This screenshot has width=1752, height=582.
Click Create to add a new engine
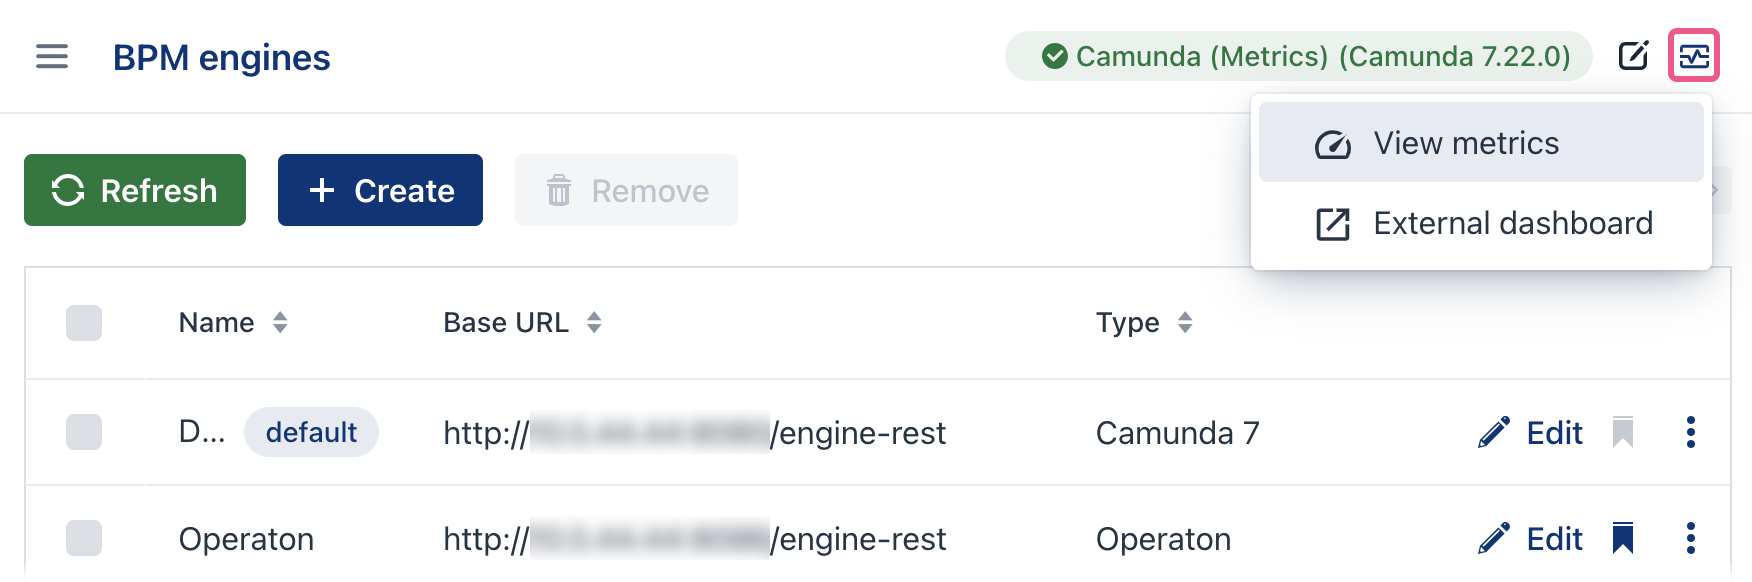point(380,190)
